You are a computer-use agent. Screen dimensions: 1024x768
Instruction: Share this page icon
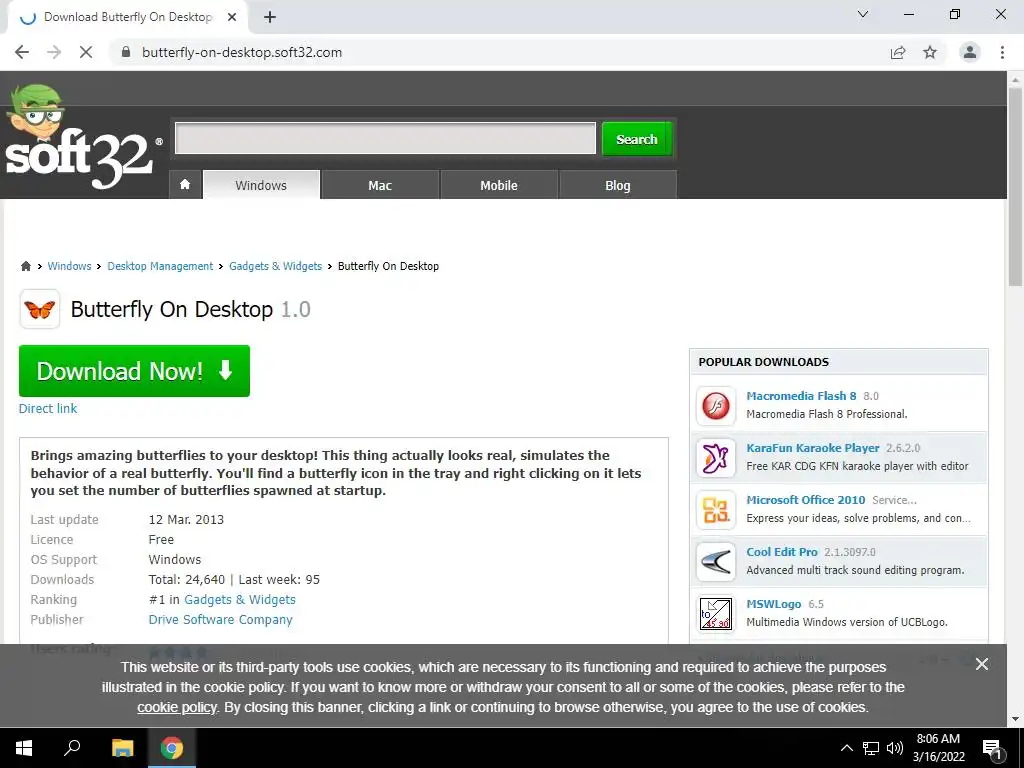click(x=898, y=52)
